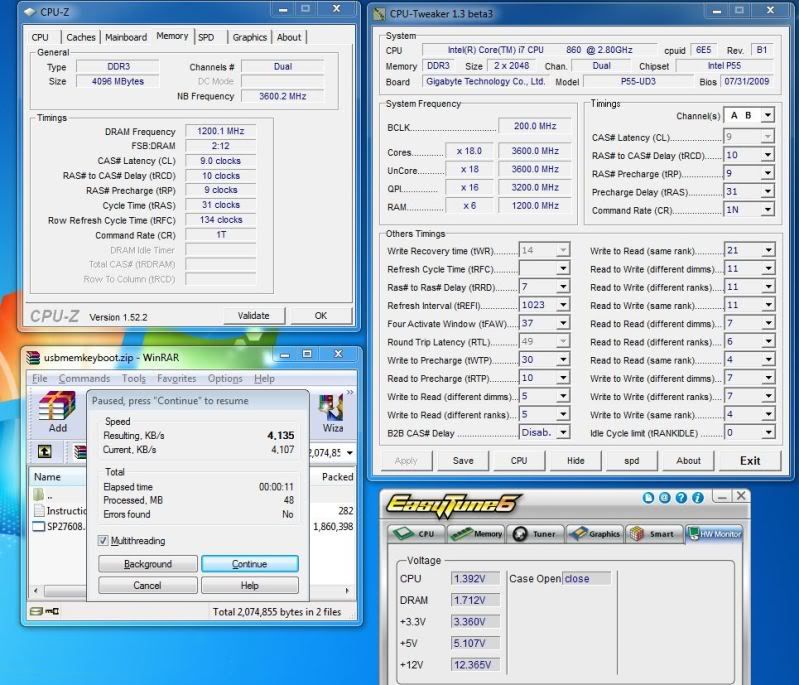
Task: Open the EasyTune6 Graphics tab
Action: [x=595, y=534]
